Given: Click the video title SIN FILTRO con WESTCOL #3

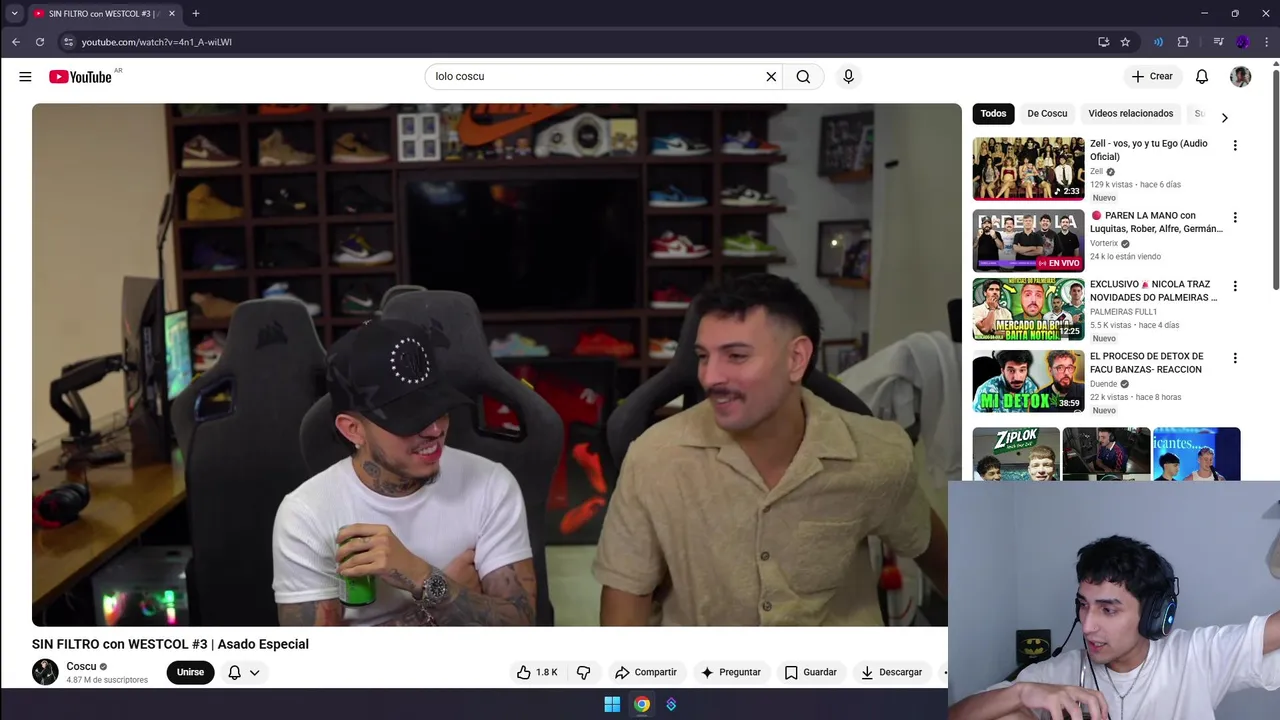Looking at the screenshot, I should [x=170, y=644].
